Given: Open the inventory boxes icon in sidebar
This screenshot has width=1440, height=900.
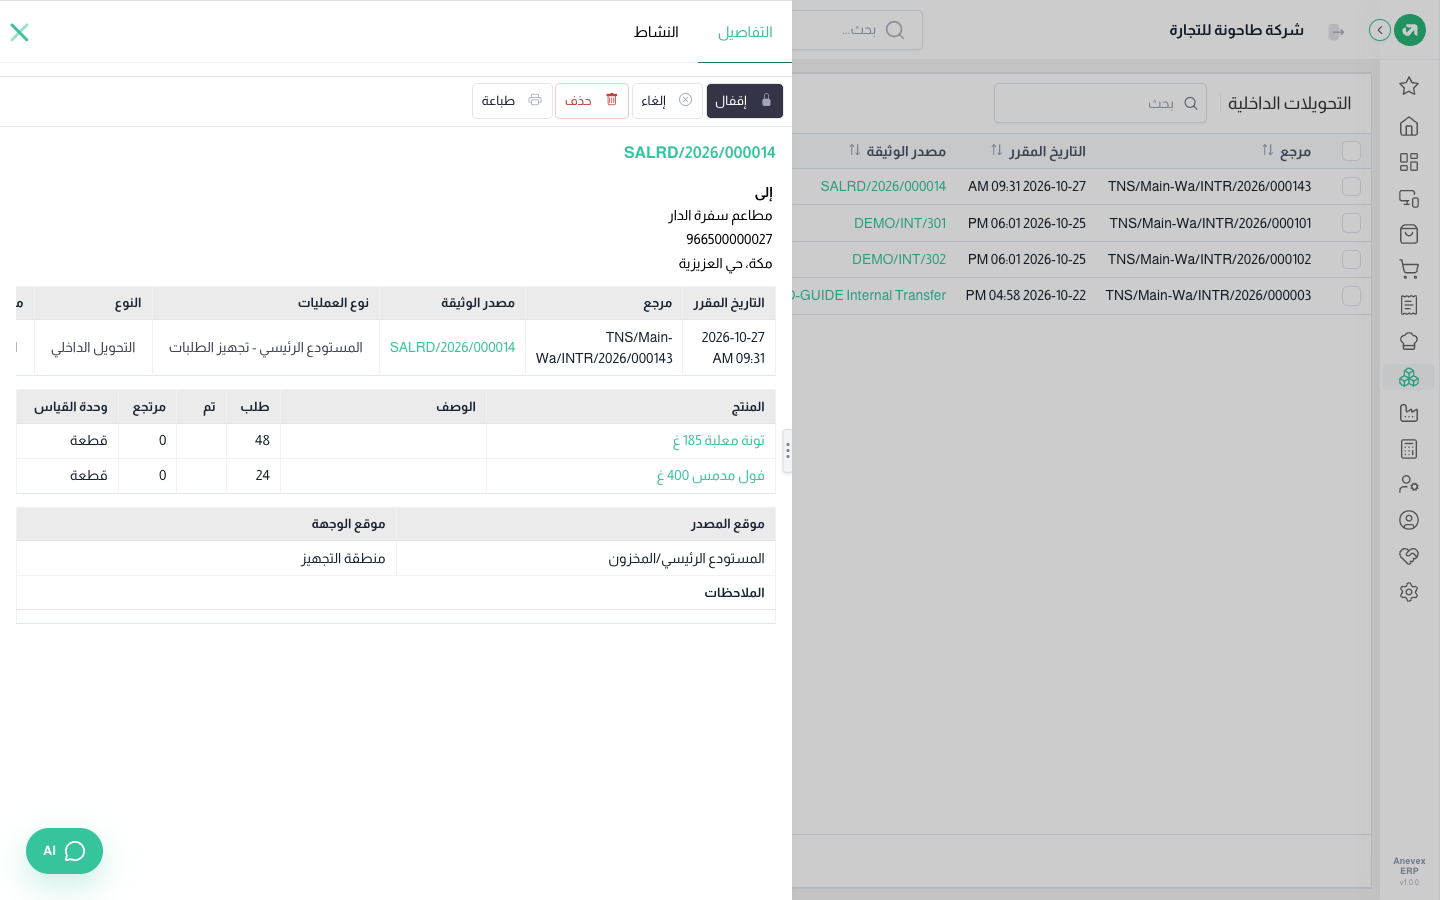Looking at the screenshot, I should click(1409, 377).
